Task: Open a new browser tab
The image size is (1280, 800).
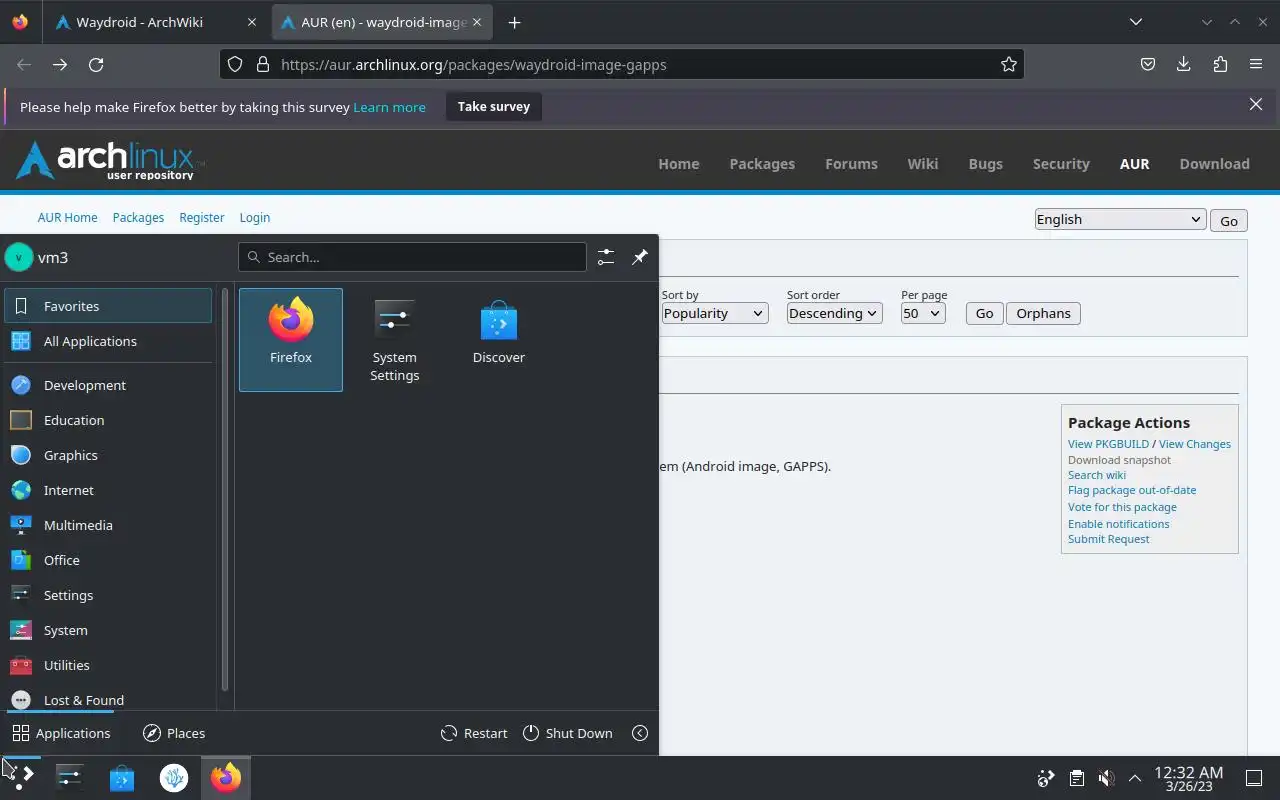Action: tap(514, 22)
